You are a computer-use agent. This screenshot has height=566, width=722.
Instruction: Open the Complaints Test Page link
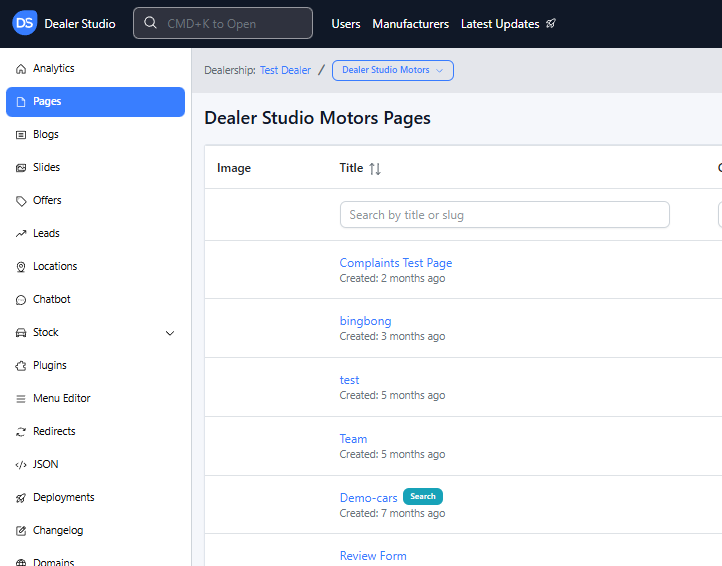point(395,263)
